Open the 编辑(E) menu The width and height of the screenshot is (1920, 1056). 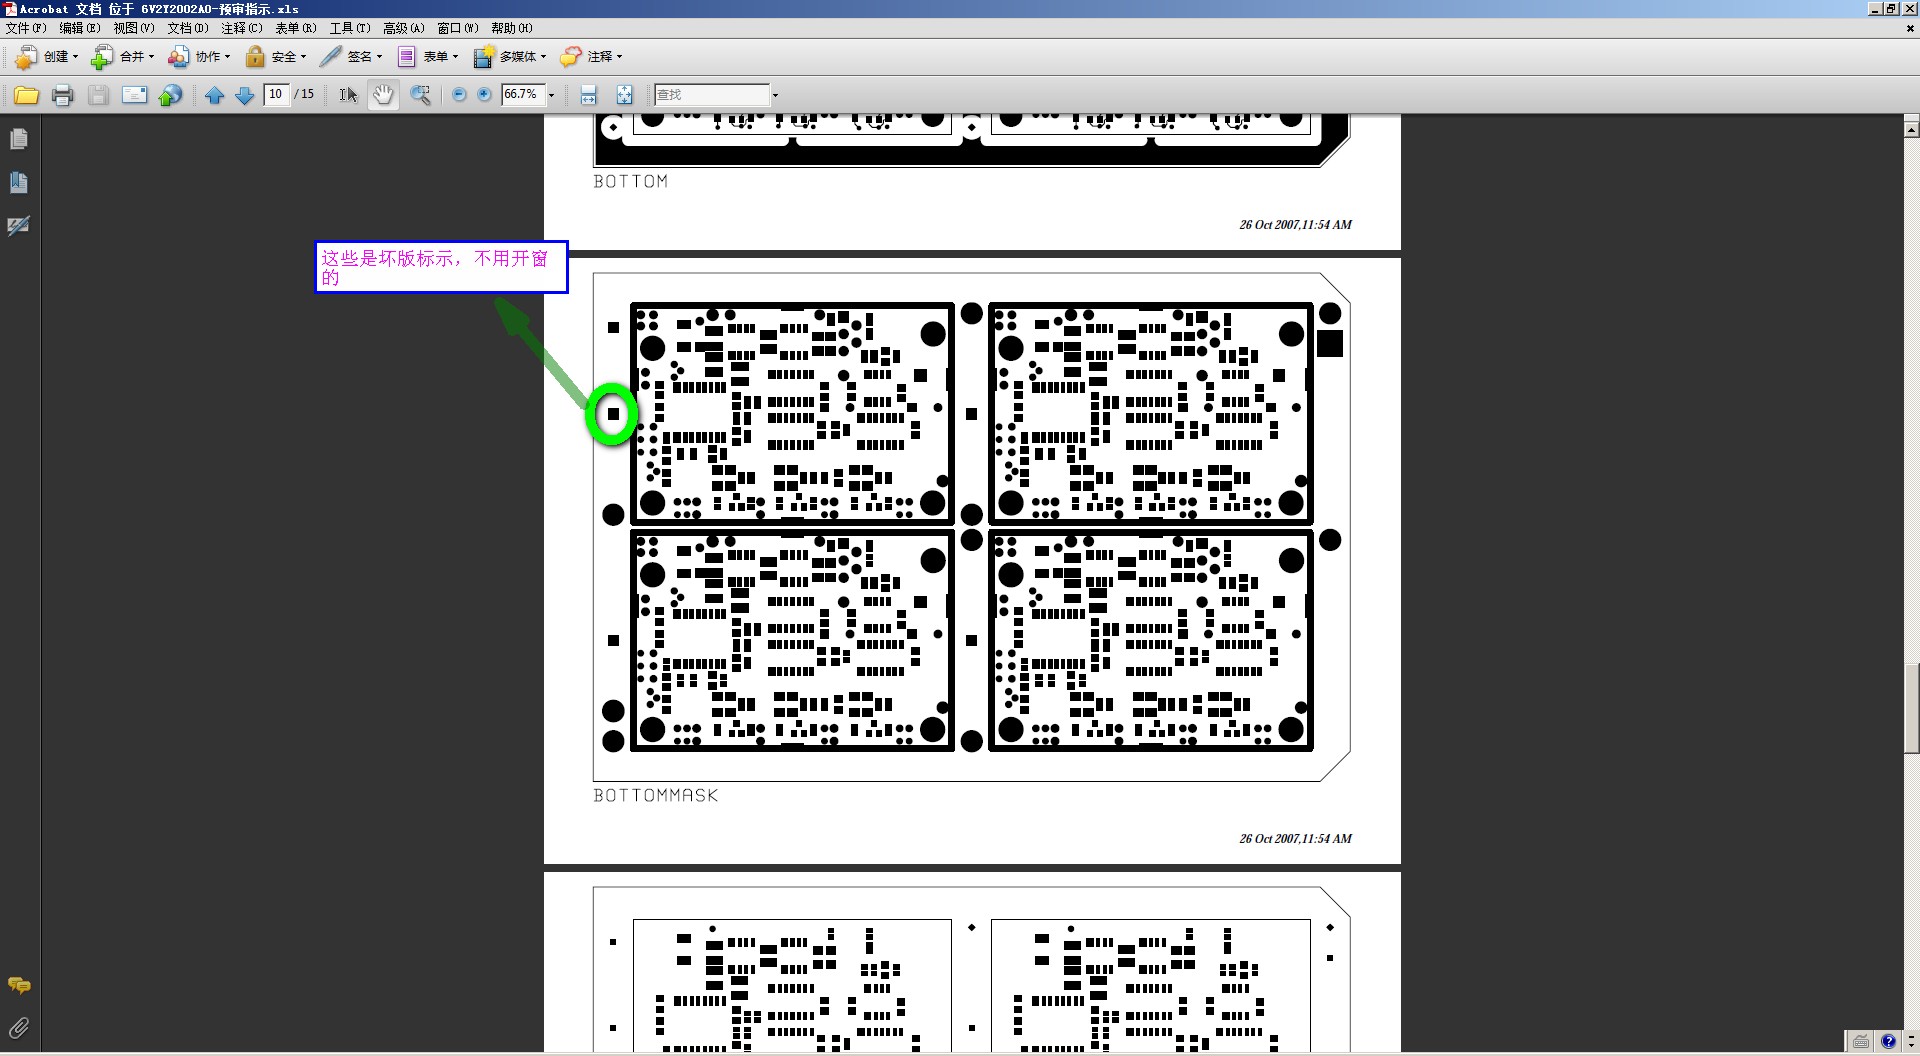point(80,28)
